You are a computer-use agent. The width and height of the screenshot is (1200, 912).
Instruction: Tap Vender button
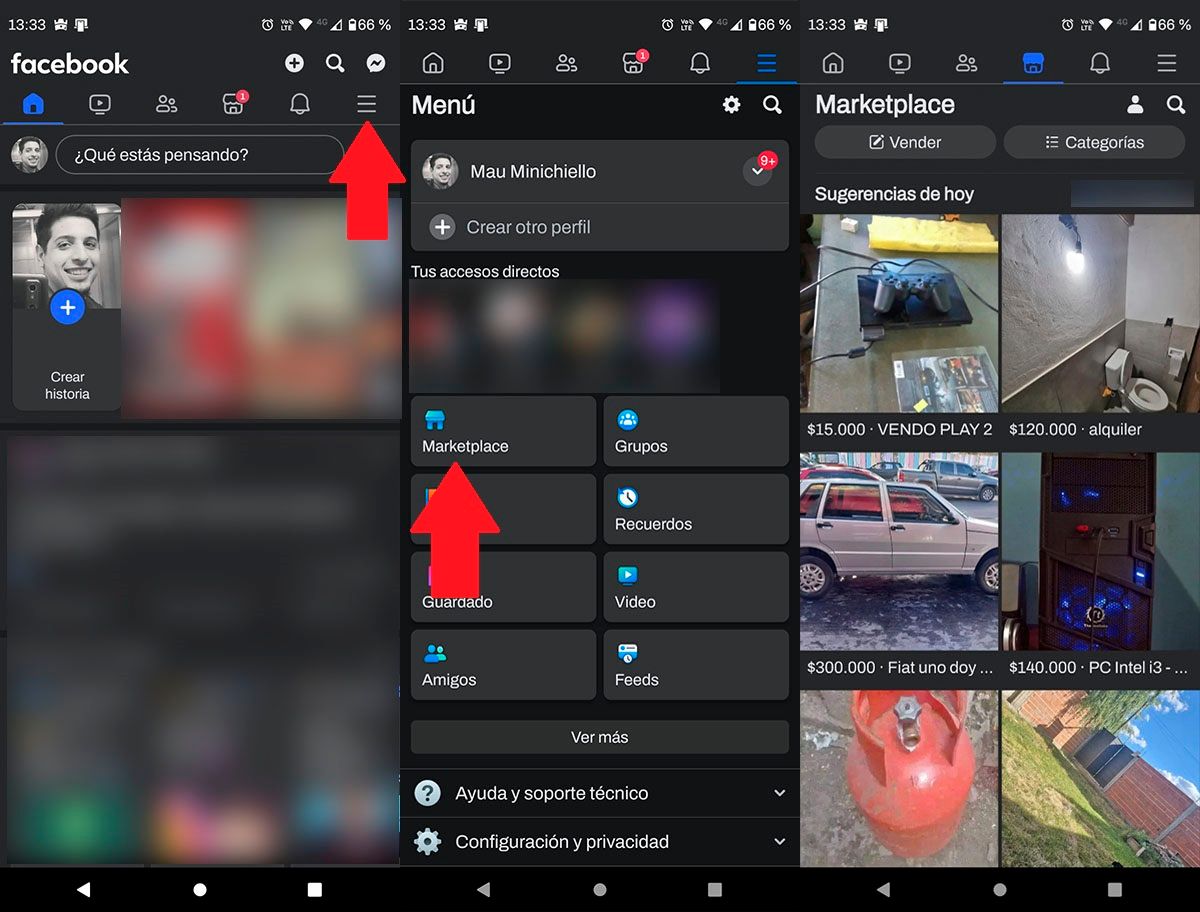click(905, 142)
